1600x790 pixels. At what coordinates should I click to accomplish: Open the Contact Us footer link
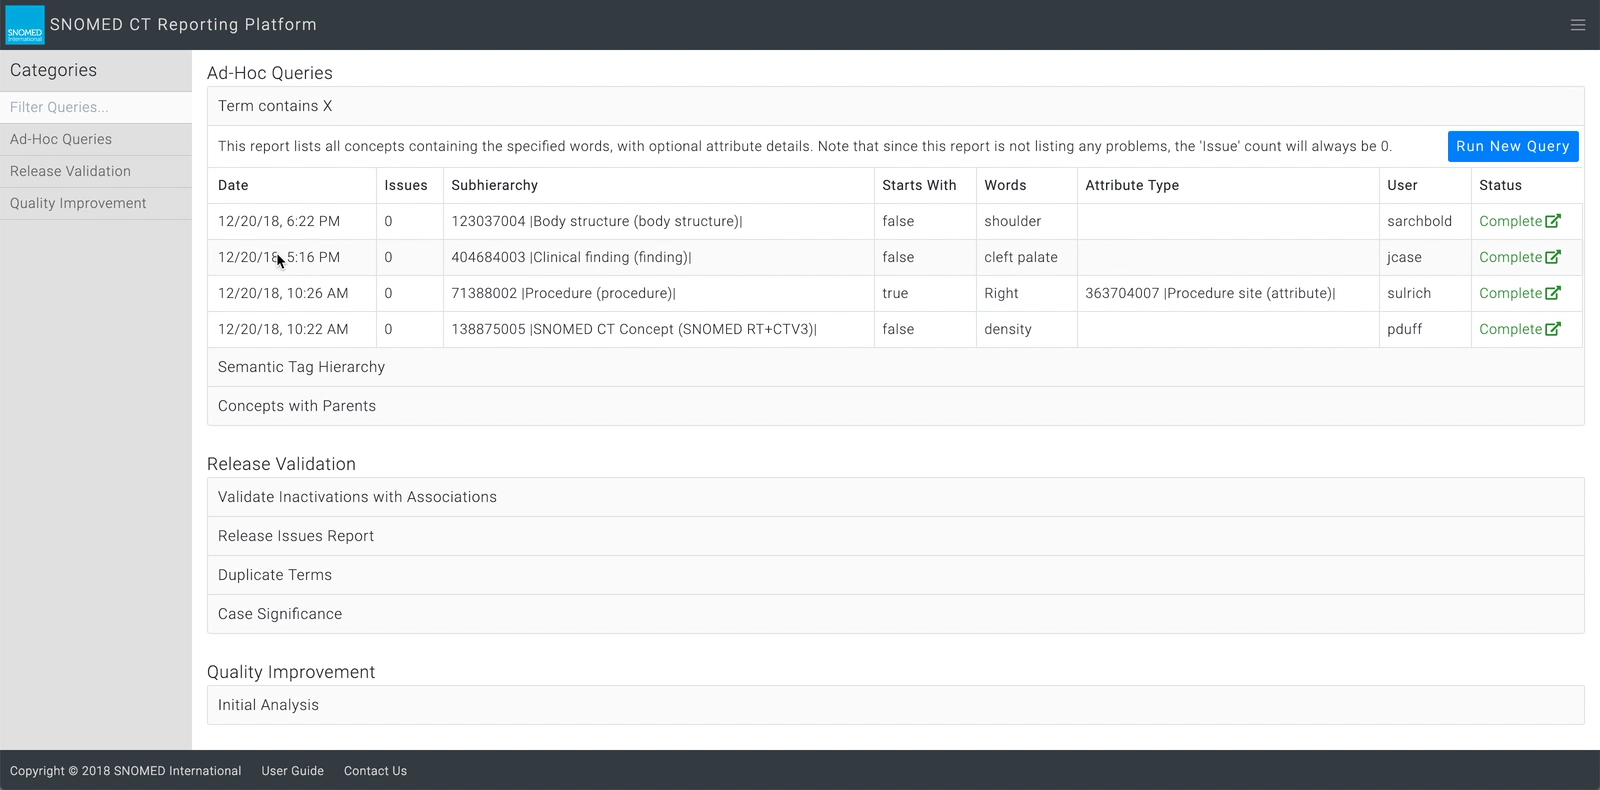click(x=375, y=771)
